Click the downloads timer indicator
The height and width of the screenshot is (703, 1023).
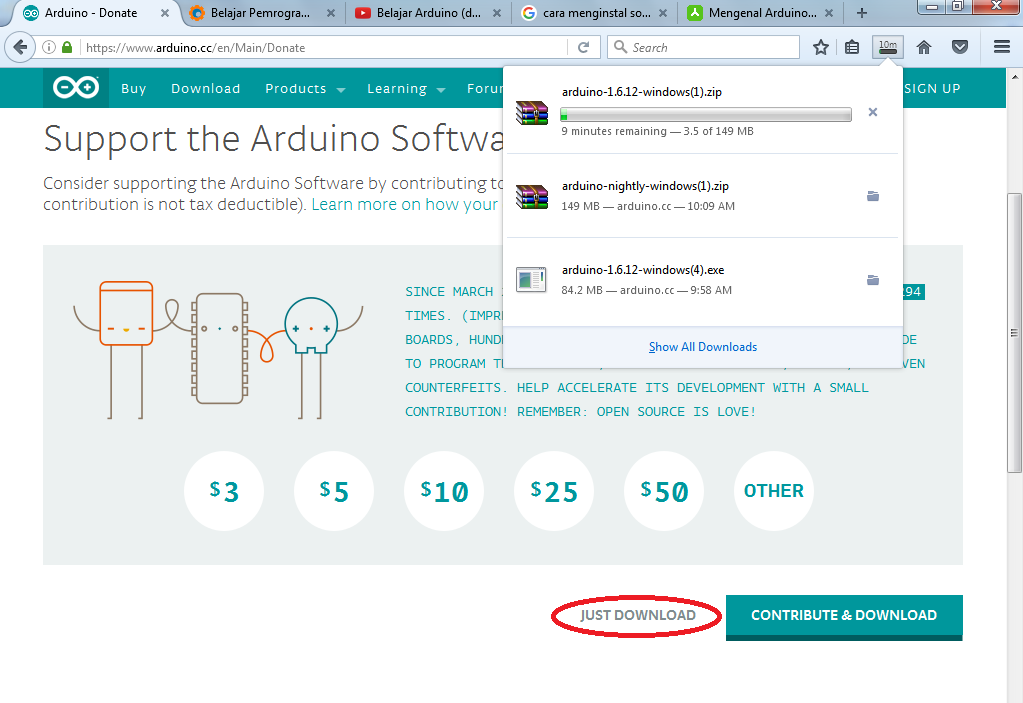(887, 47)
